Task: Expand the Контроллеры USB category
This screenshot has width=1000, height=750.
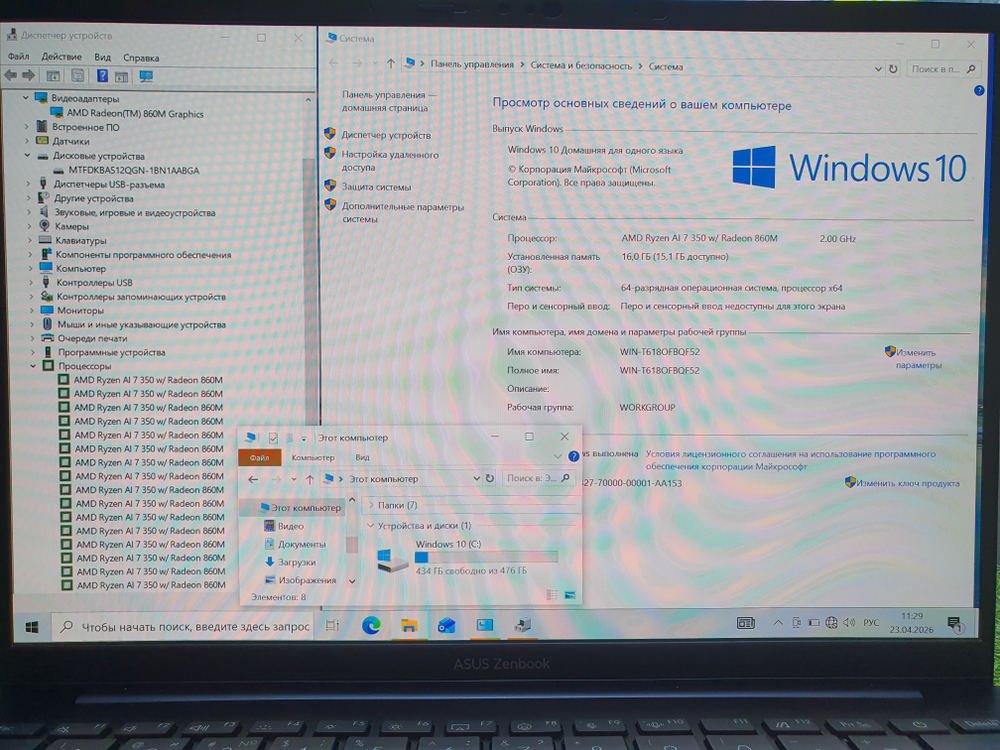Action: pos(31,282)
